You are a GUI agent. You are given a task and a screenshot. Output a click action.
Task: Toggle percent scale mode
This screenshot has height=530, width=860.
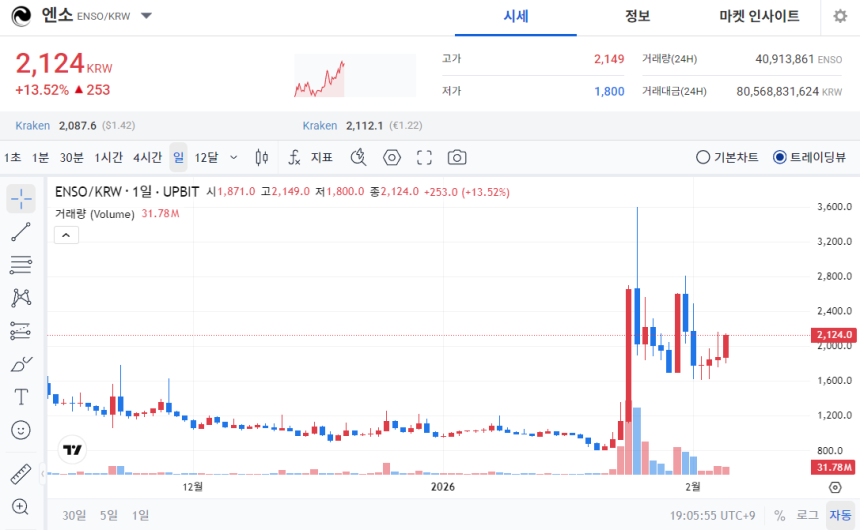[x=779, y=516]
